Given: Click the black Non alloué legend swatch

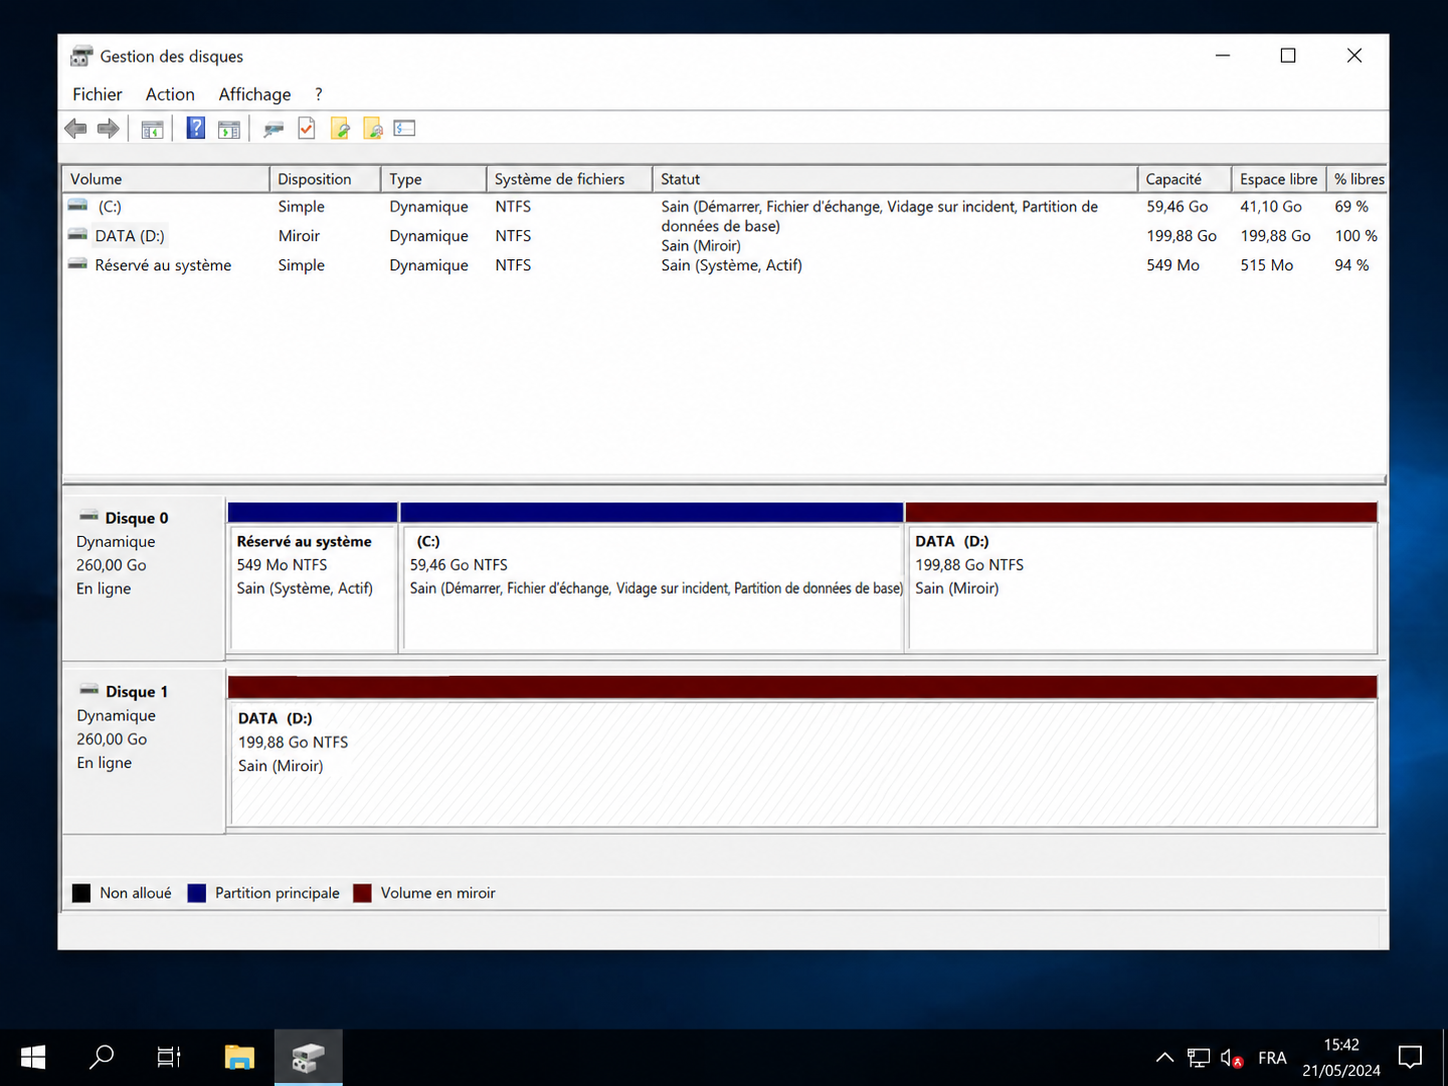Looking at the screenshot, I should pyautogui.click(x=81, y=893).
